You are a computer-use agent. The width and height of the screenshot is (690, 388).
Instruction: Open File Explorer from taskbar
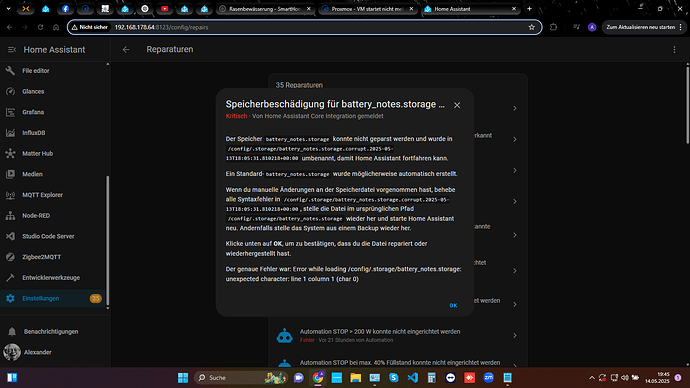(x=356, y=378)
